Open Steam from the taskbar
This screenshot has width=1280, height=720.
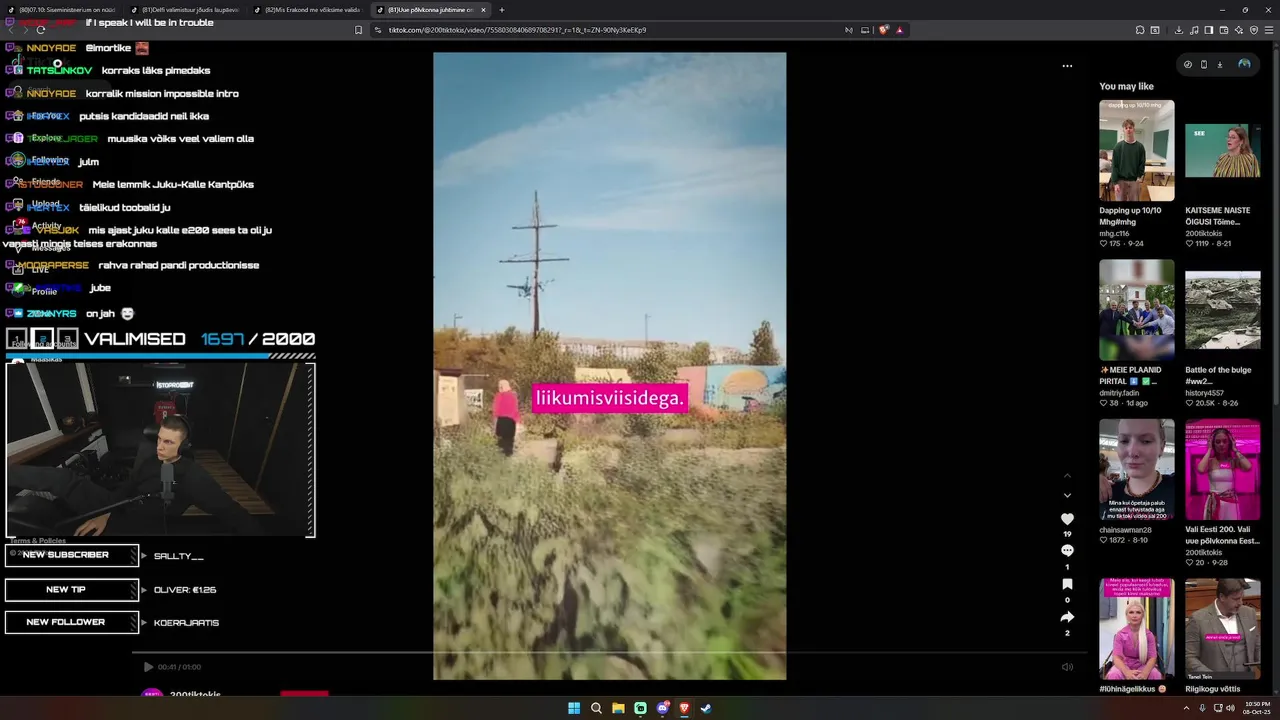point(706,708)
